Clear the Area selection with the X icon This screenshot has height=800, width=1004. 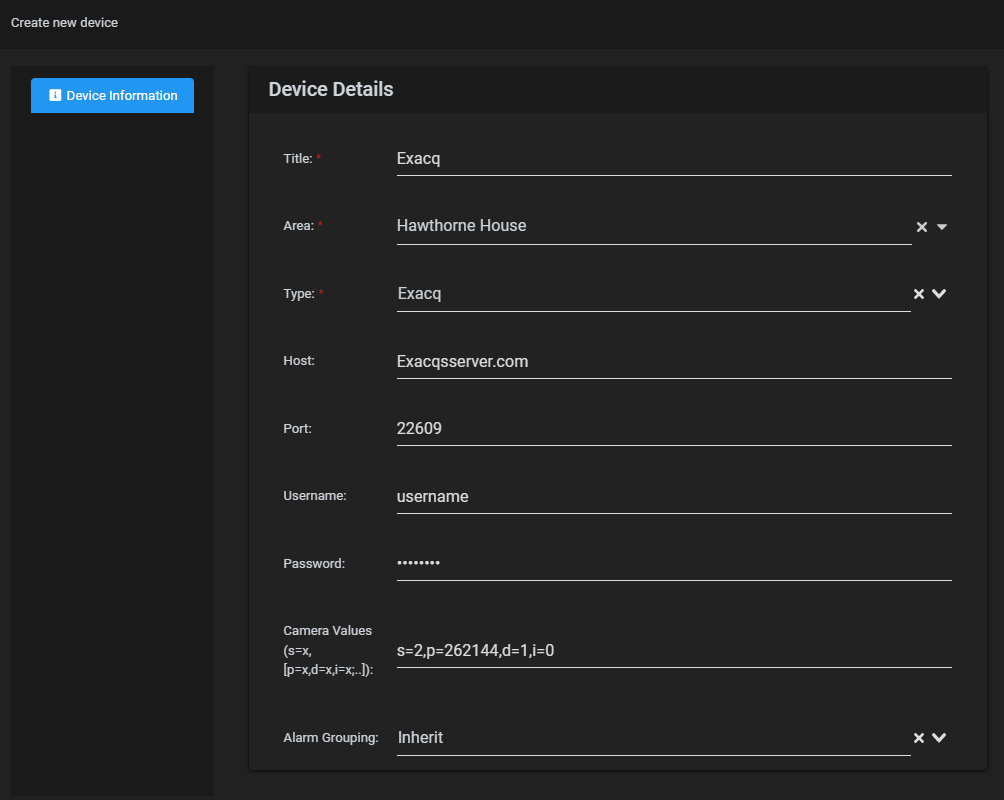coord(921,227)
